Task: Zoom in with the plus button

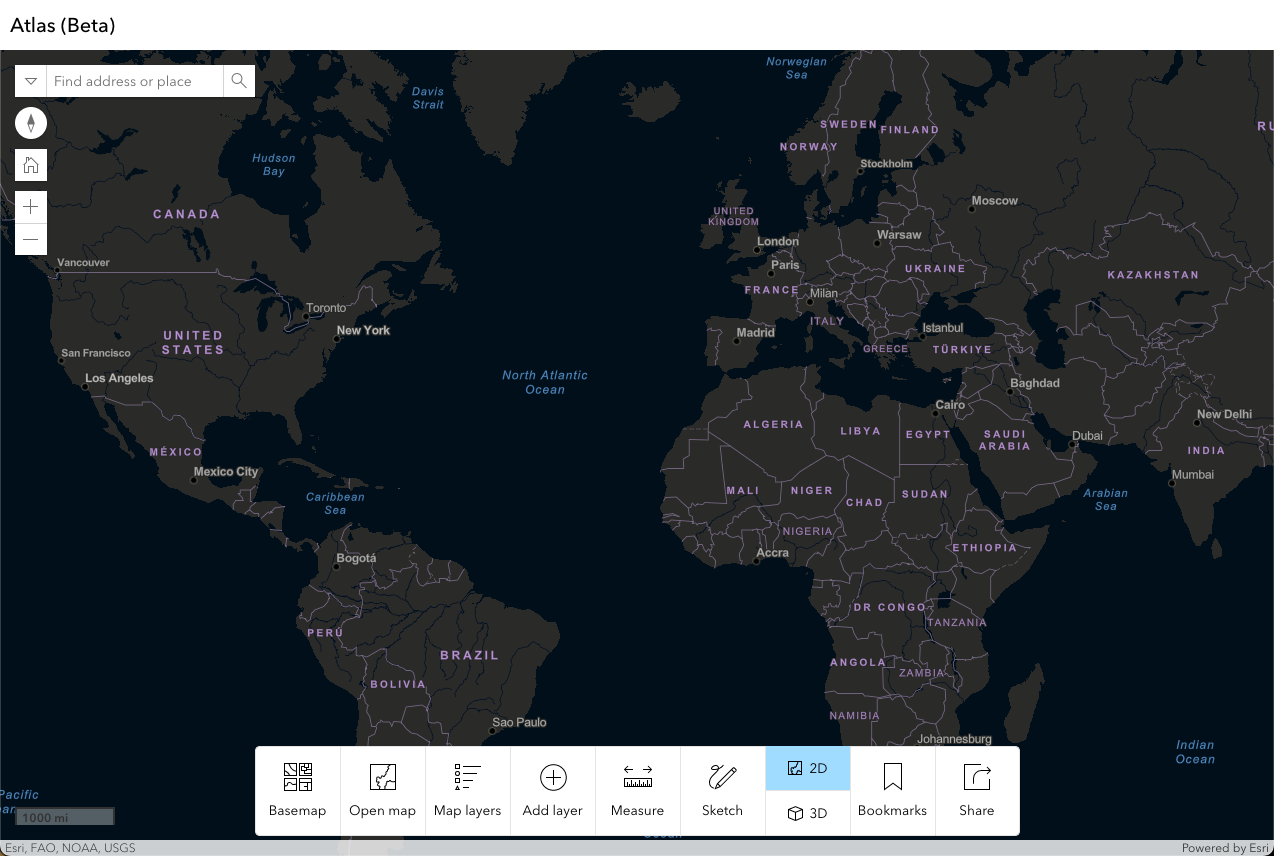Action: pos(31,207)
